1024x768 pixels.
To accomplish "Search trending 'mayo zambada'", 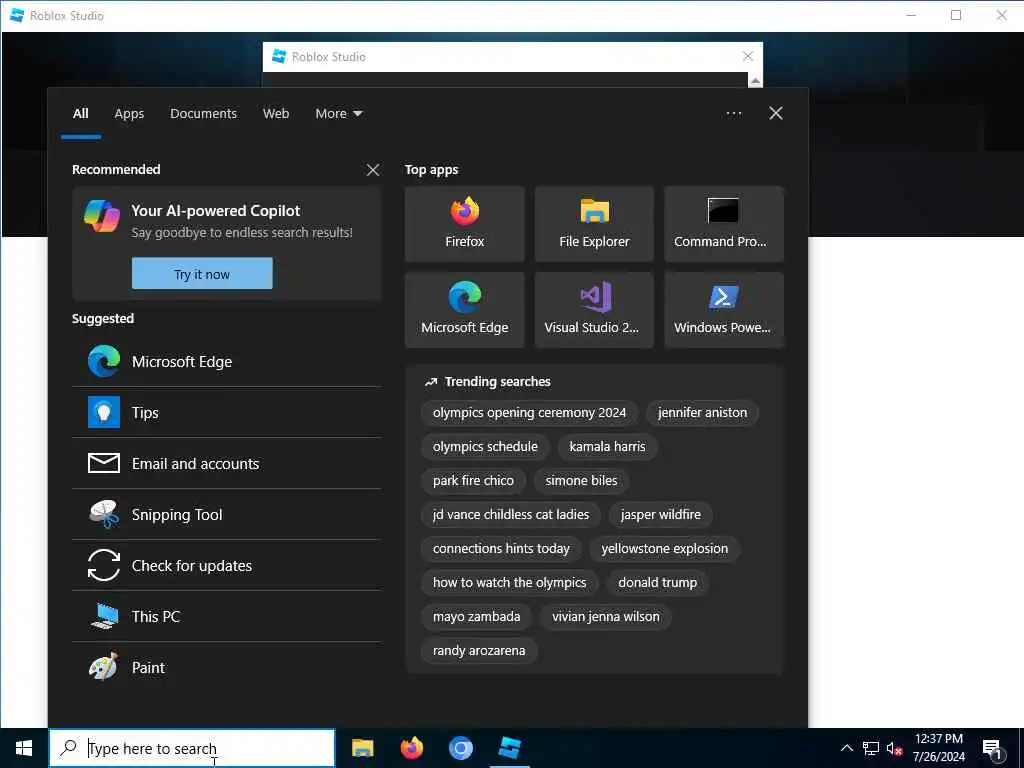I will point(476,616).
